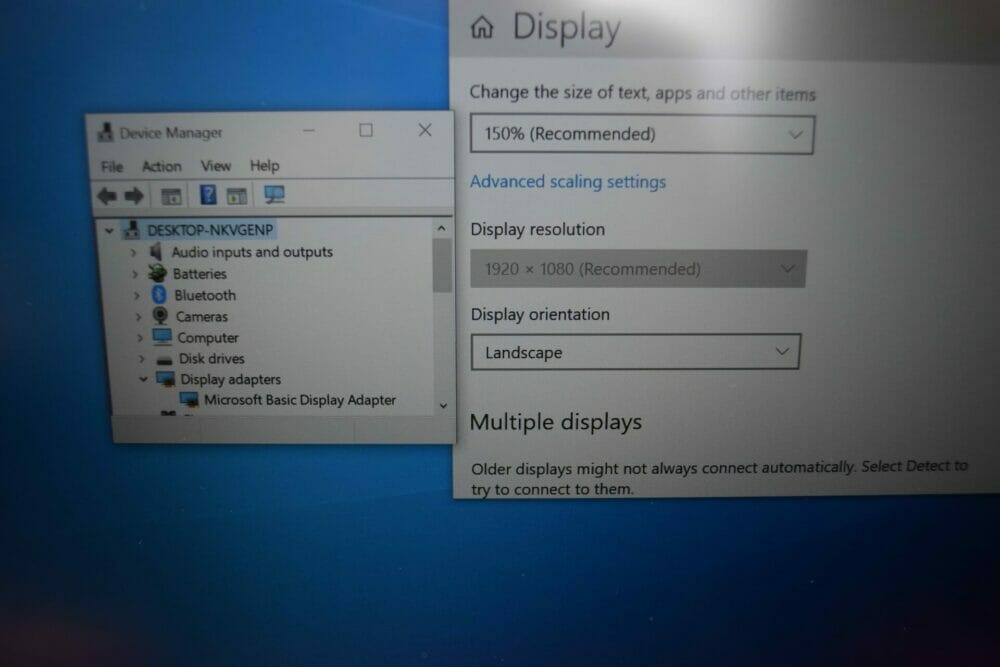The image size is (1000, 667).
Task: Collapse the Display adapters node arrow
Action: [143, 379]
